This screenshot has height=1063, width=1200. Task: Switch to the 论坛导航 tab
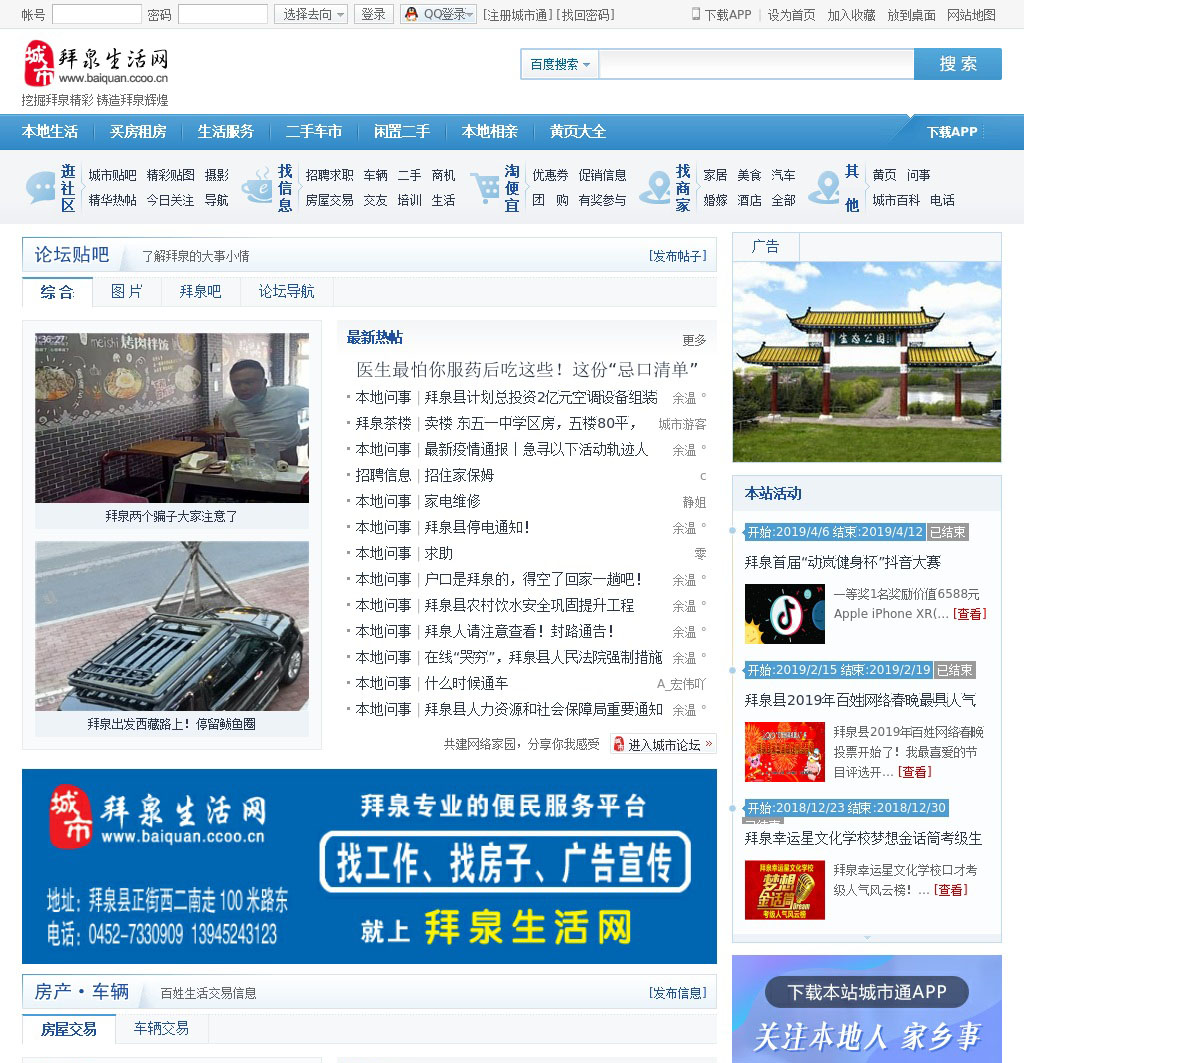pyautogui.click(x=287, y=292)
